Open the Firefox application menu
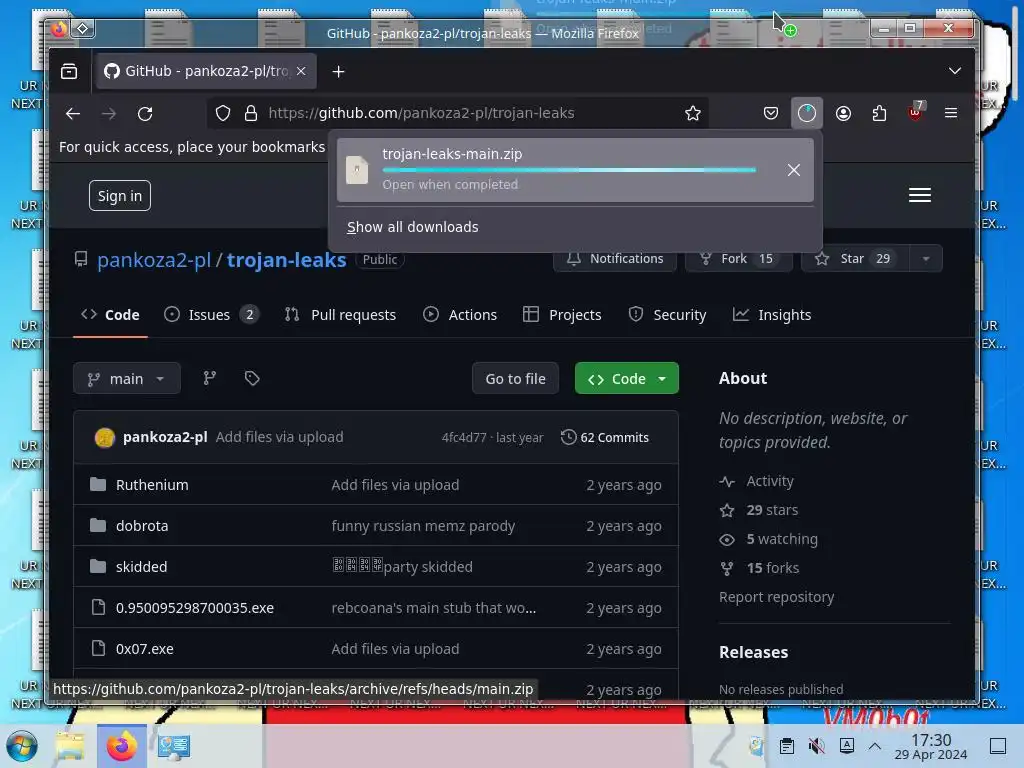Viewport: 1024px width, 768px height. coord(951,113)
